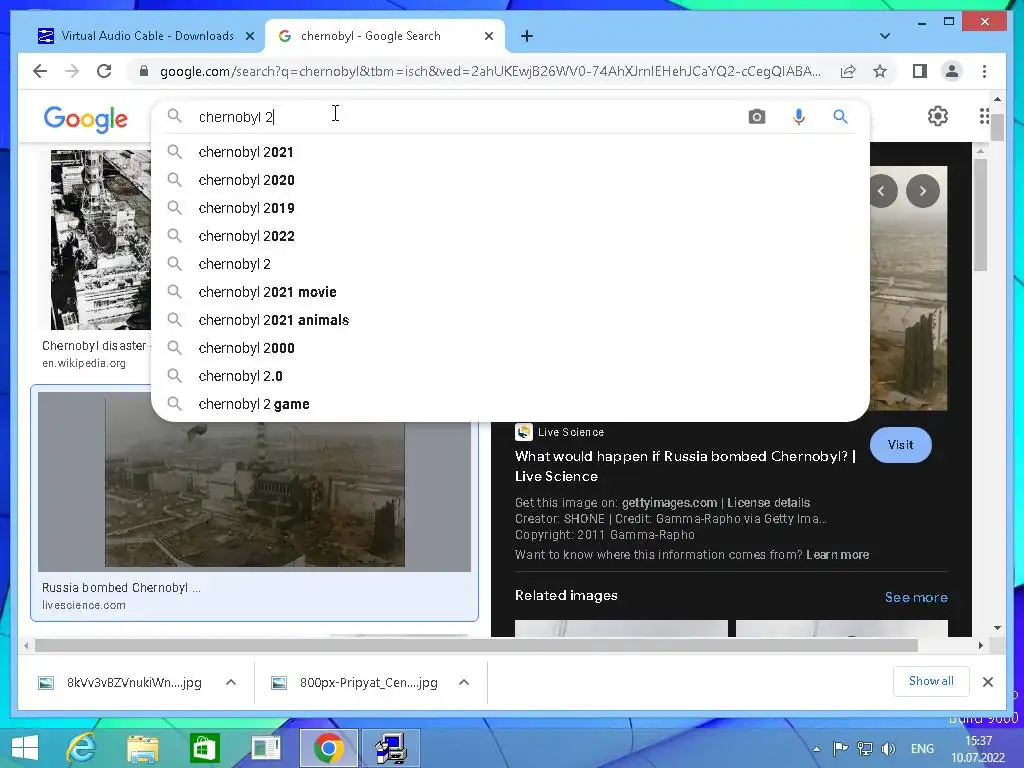Viewport: 1024px width, 768px height.
Task: Start voice search with microphone icon
Action: [x=798, y=117]
